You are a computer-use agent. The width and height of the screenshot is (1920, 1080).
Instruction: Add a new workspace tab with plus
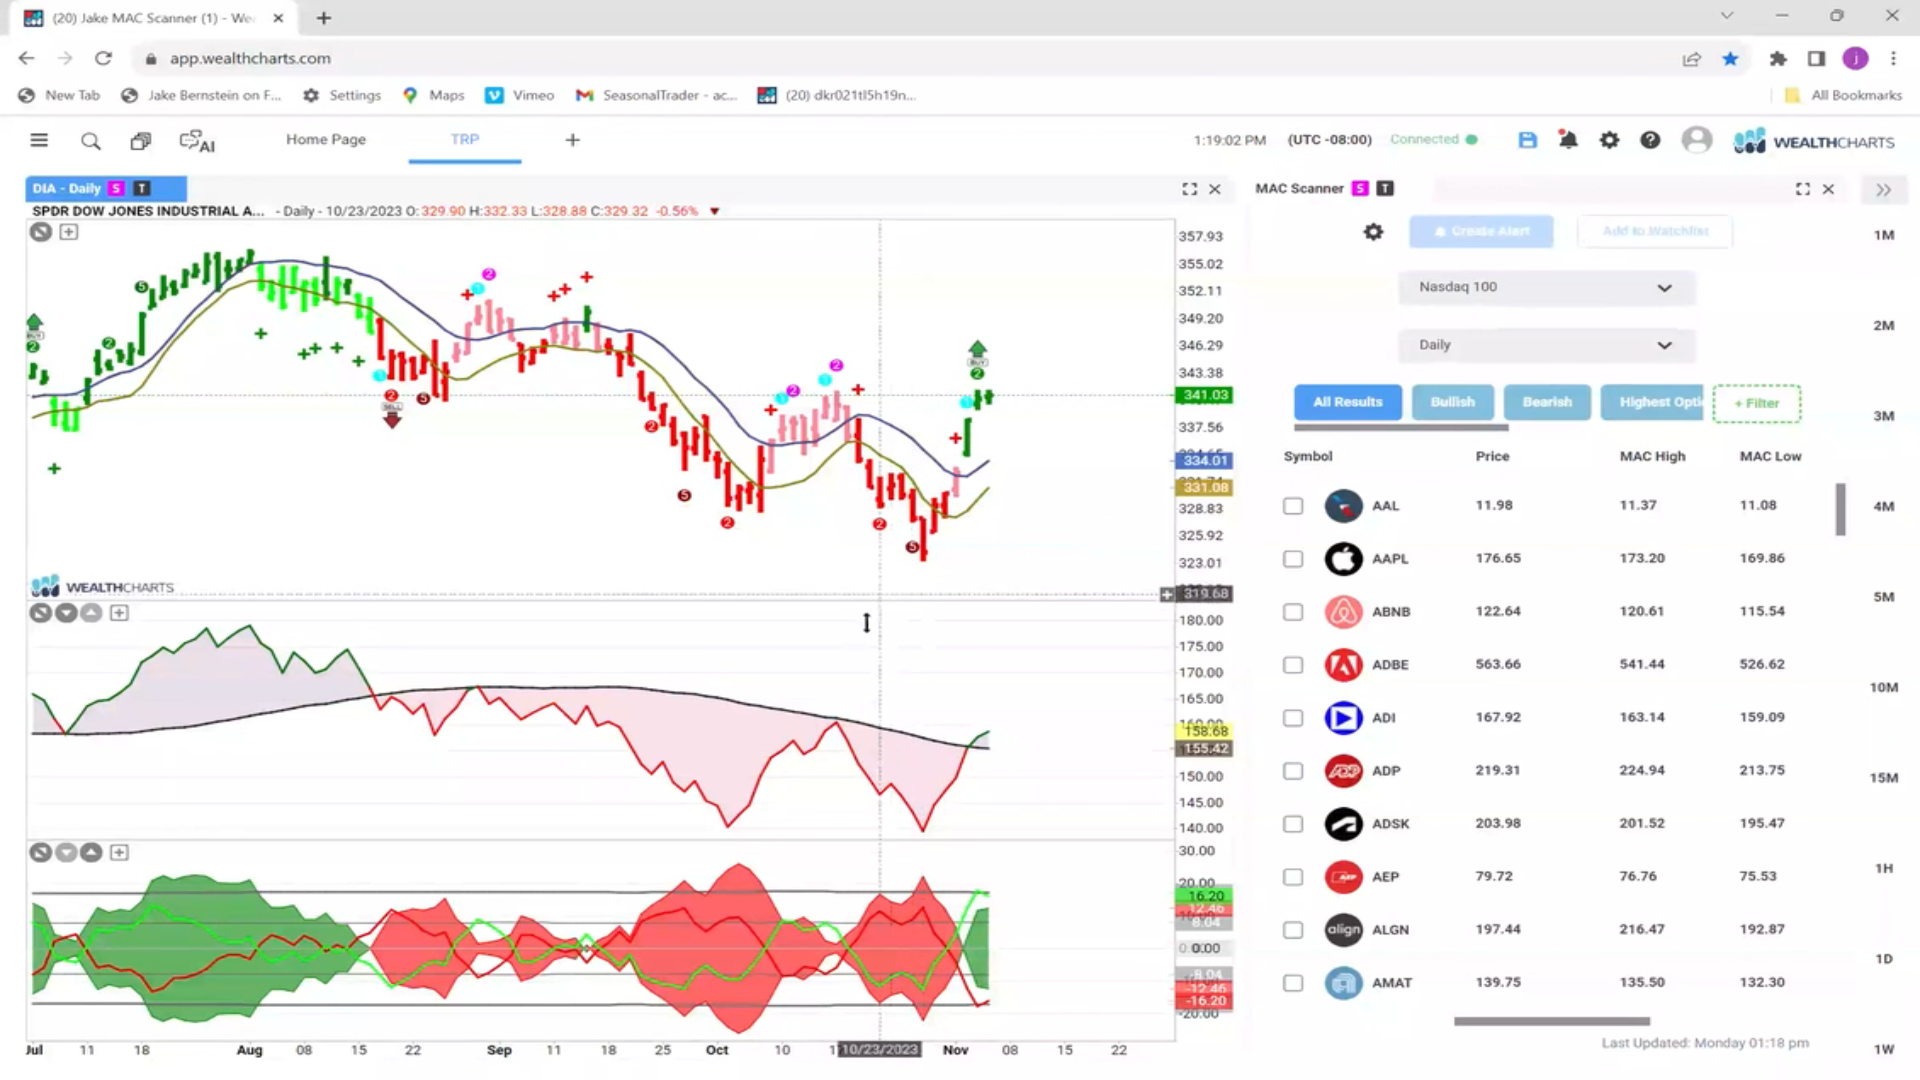point(572,140)
